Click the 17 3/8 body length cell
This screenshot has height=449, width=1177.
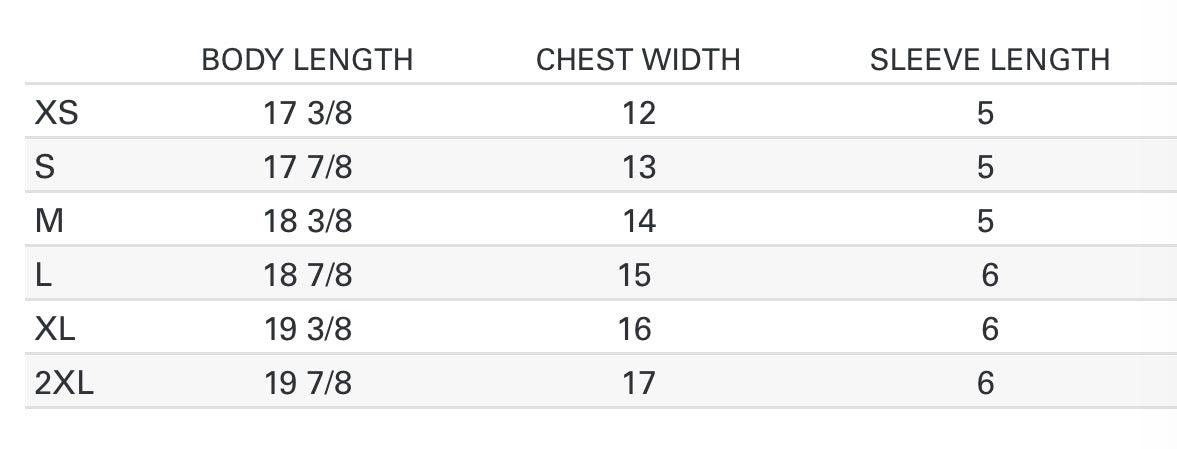tap(308, 113)
